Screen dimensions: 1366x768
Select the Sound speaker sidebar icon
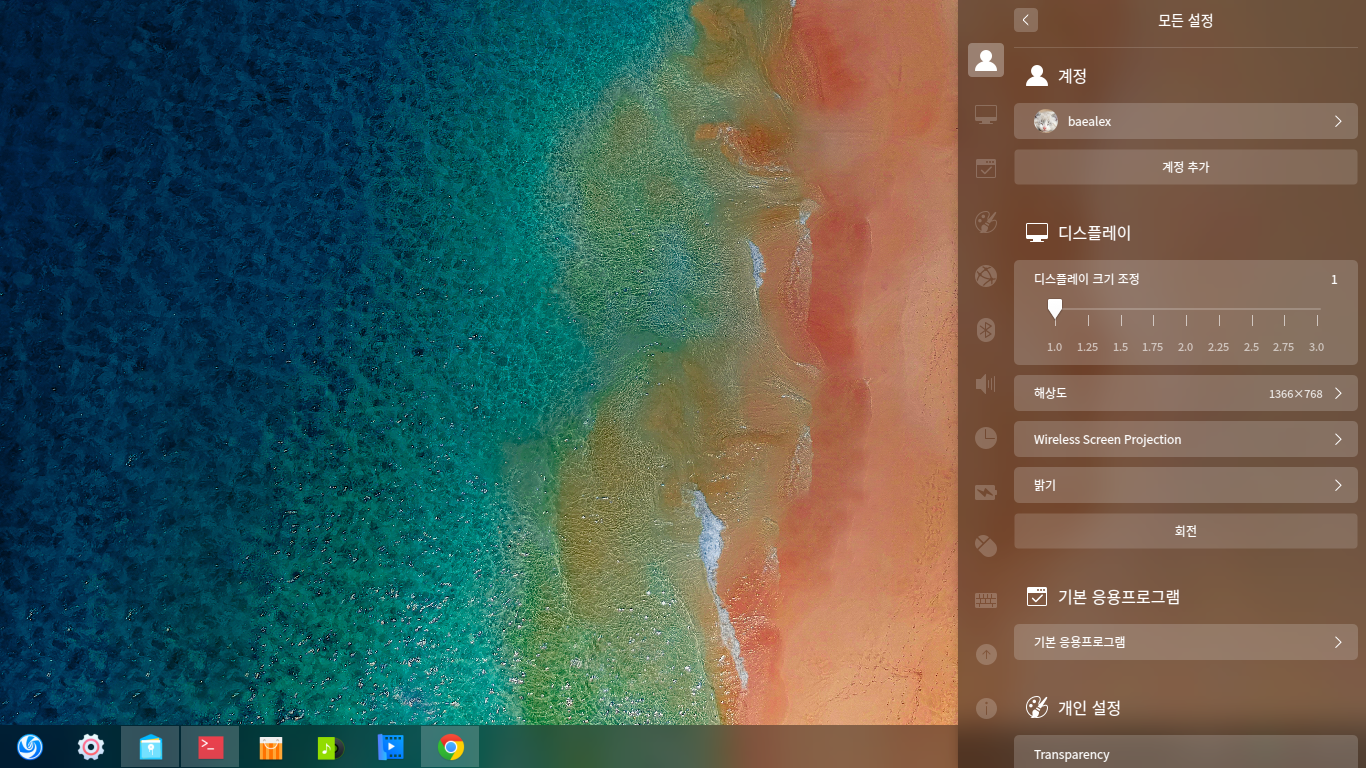[986, 383]
